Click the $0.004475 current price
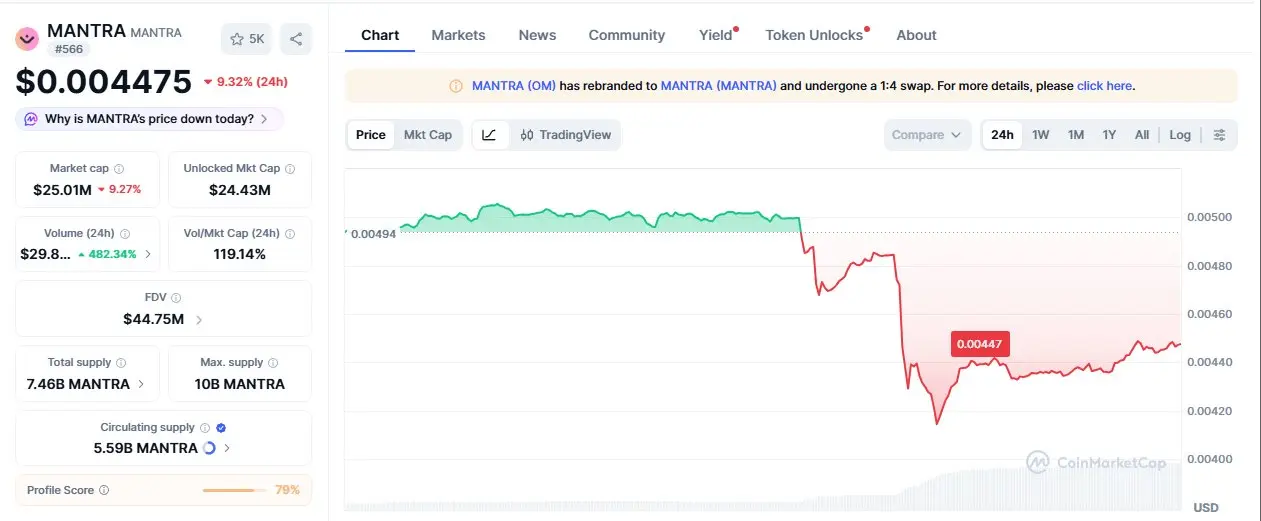This screenshot has width=1261, height=521. click(103, 81)
